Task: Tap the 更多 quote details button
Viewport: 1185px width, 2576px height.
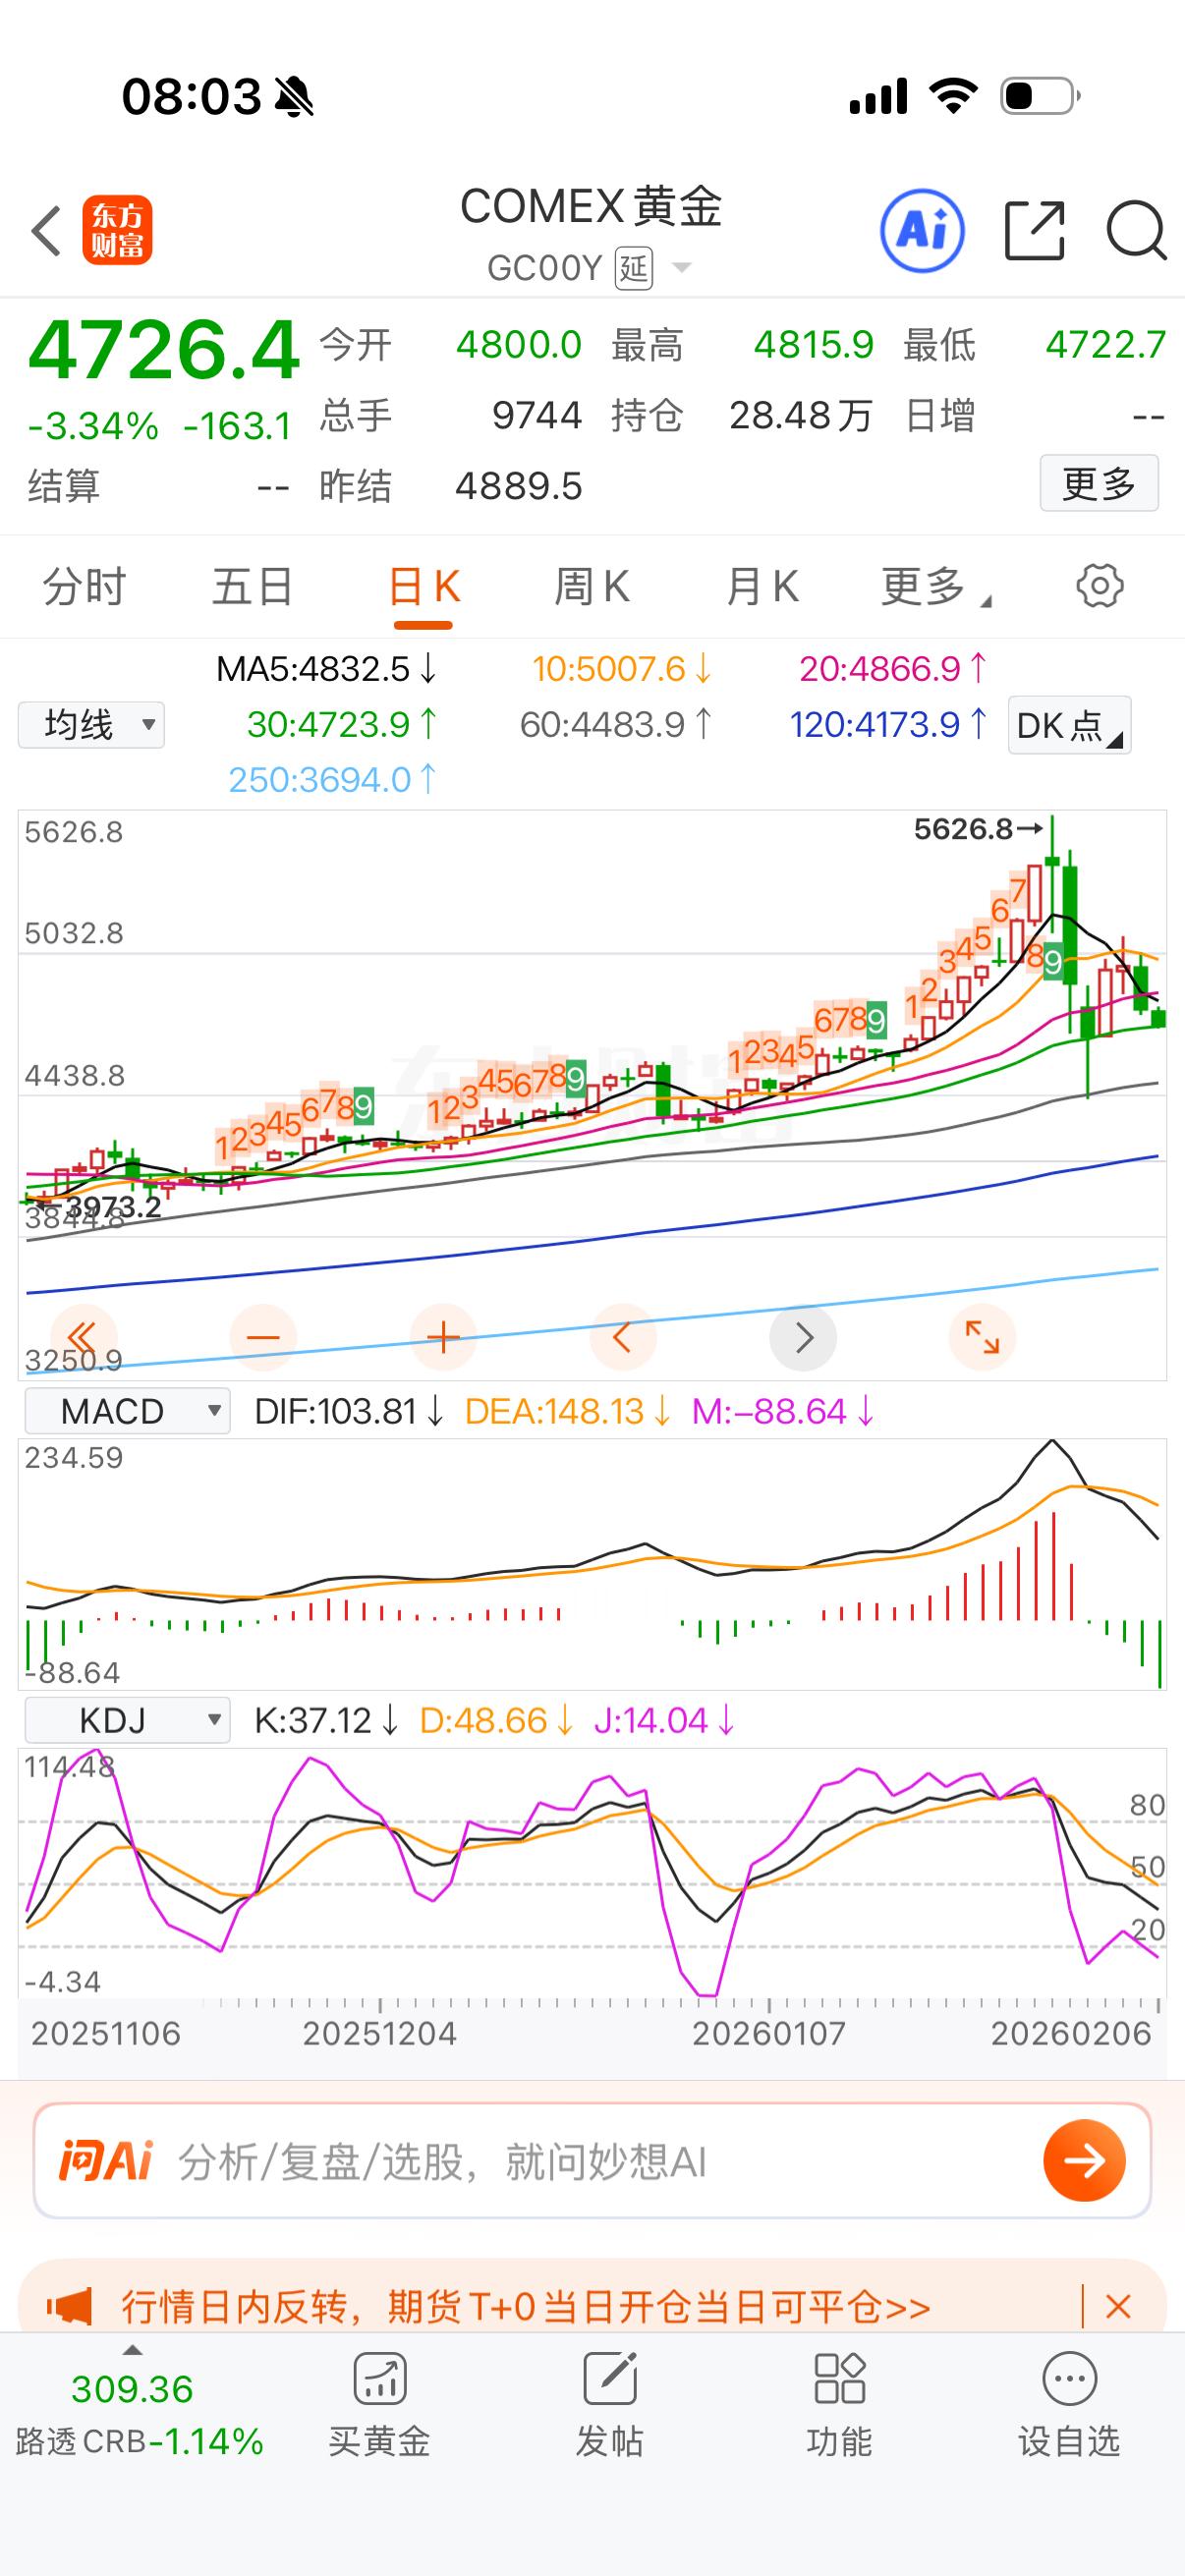Action: (1099, 484)
